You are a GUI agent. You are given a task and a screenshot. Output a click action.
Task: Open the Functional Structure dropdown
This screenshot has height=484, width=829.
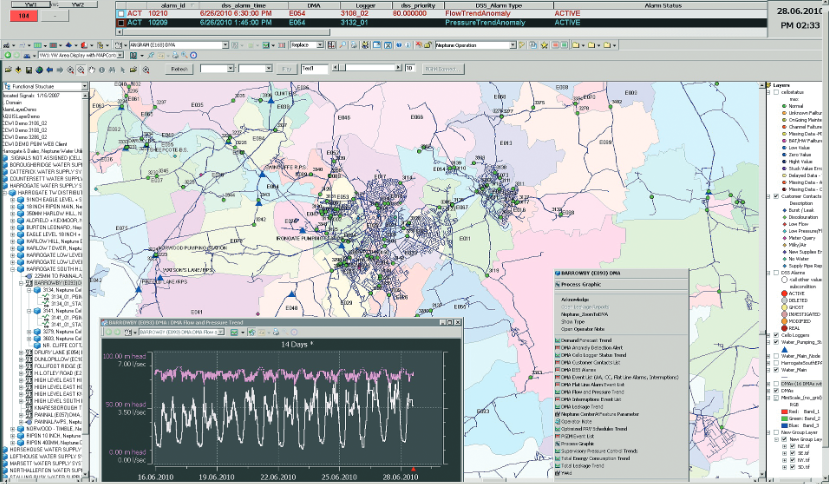coord(84,86)
